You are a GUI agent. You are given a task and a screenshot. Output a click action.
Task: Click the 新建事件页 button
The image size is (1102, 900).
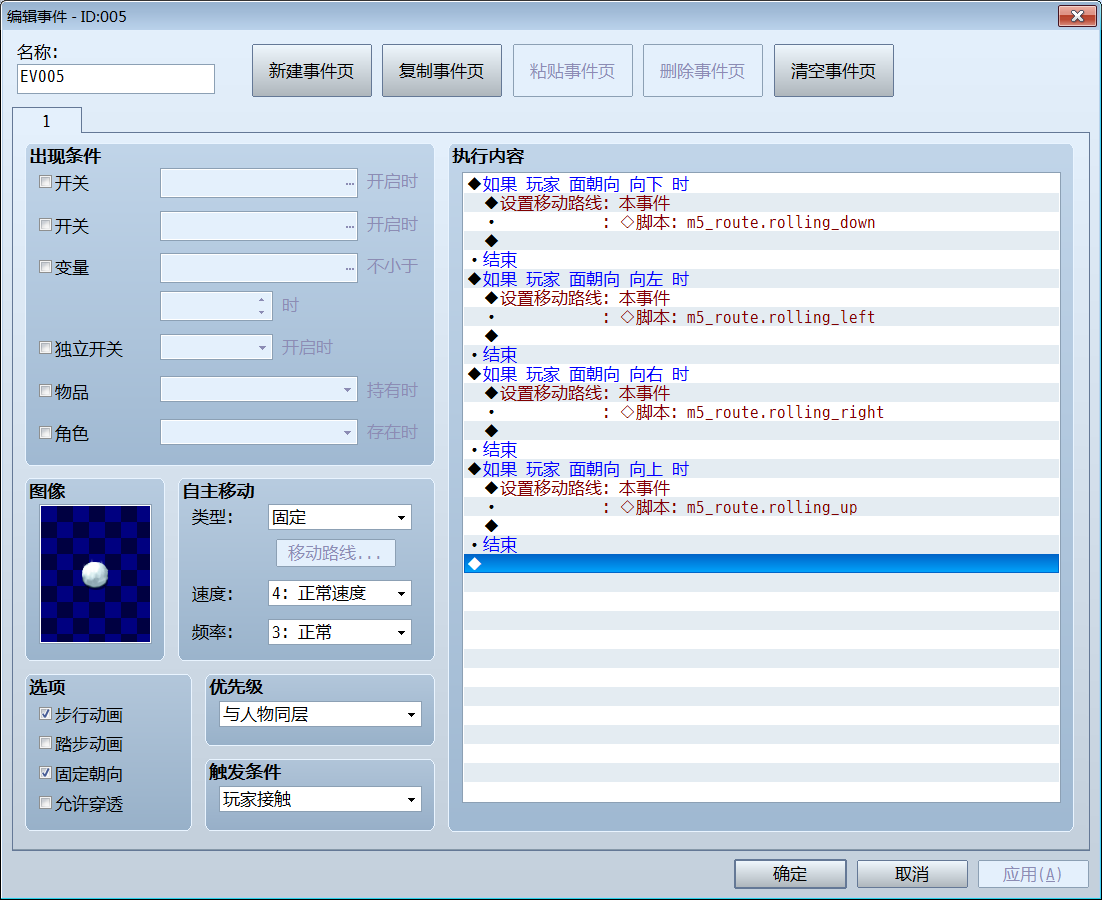point(311,70)
